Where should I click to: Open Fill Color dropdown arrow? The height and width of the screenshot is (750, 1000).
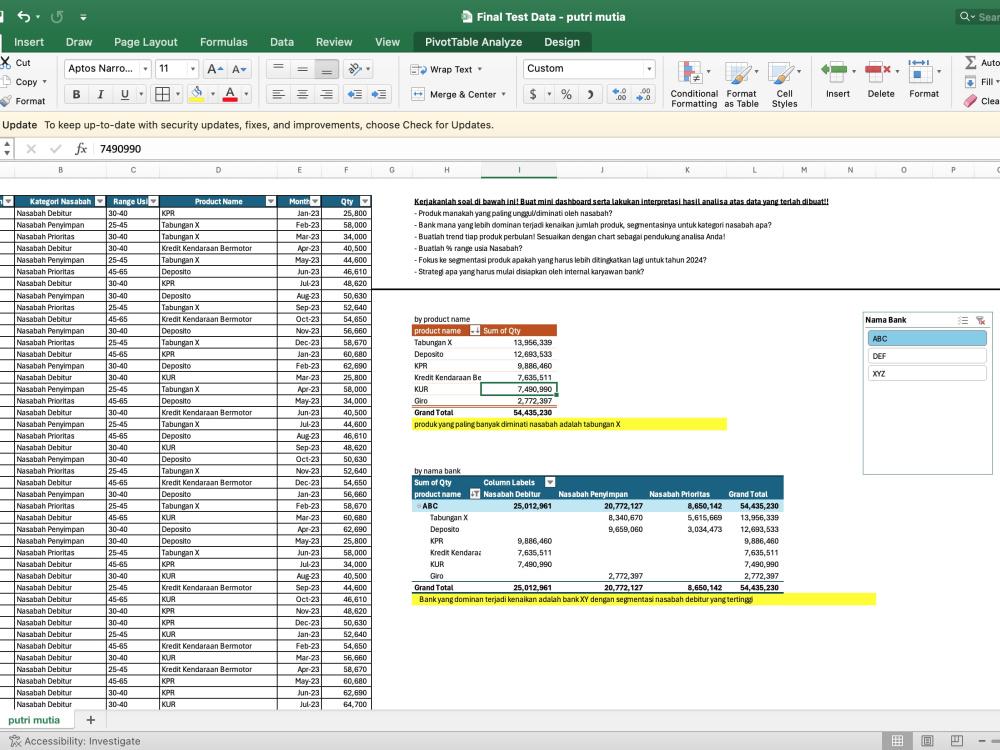213,94
